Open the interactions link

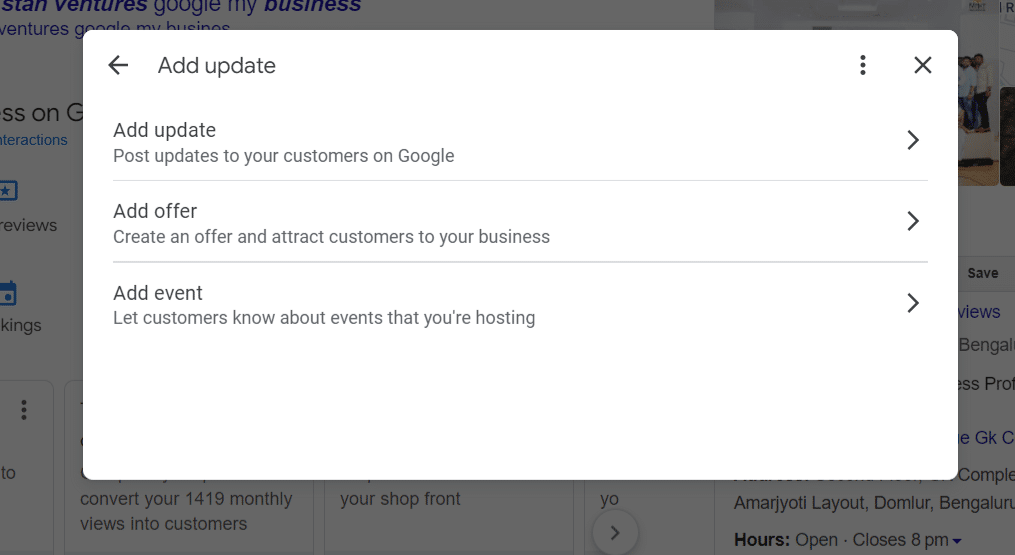tap(34, 140)
